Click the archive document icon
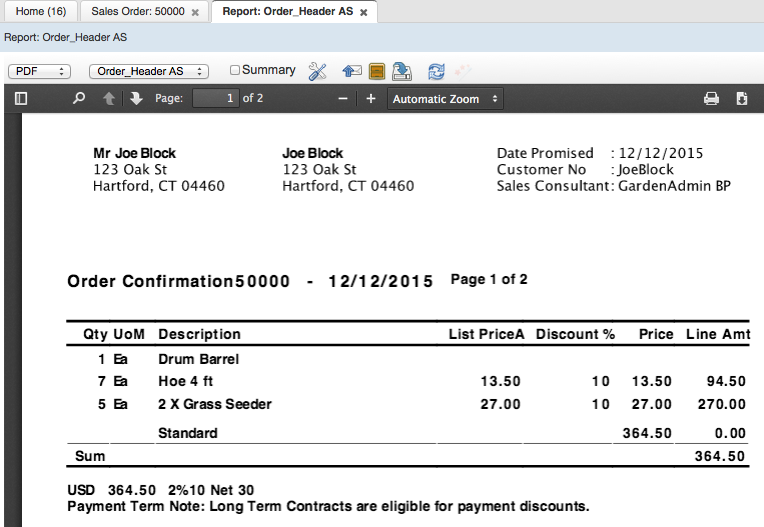 point(377,71)
